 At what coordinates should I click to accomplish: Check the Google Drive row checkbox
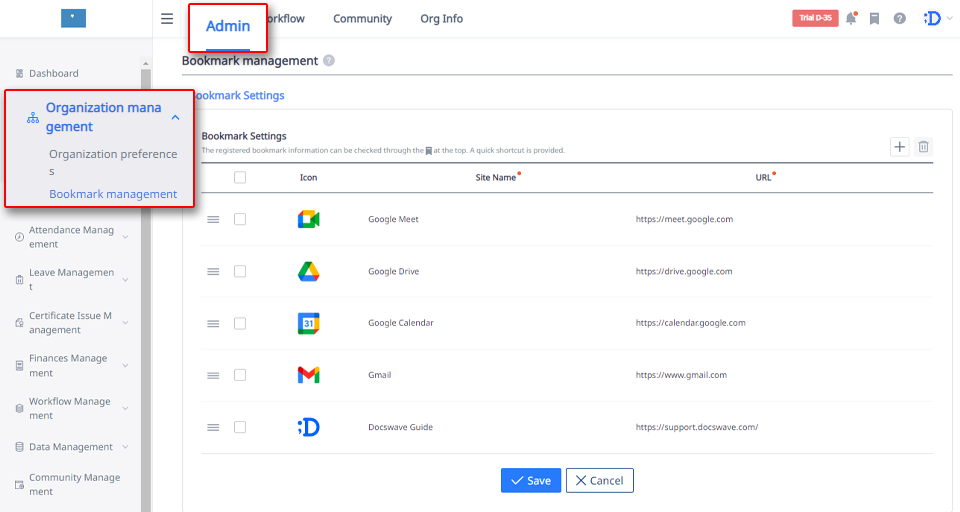(240, 271)
